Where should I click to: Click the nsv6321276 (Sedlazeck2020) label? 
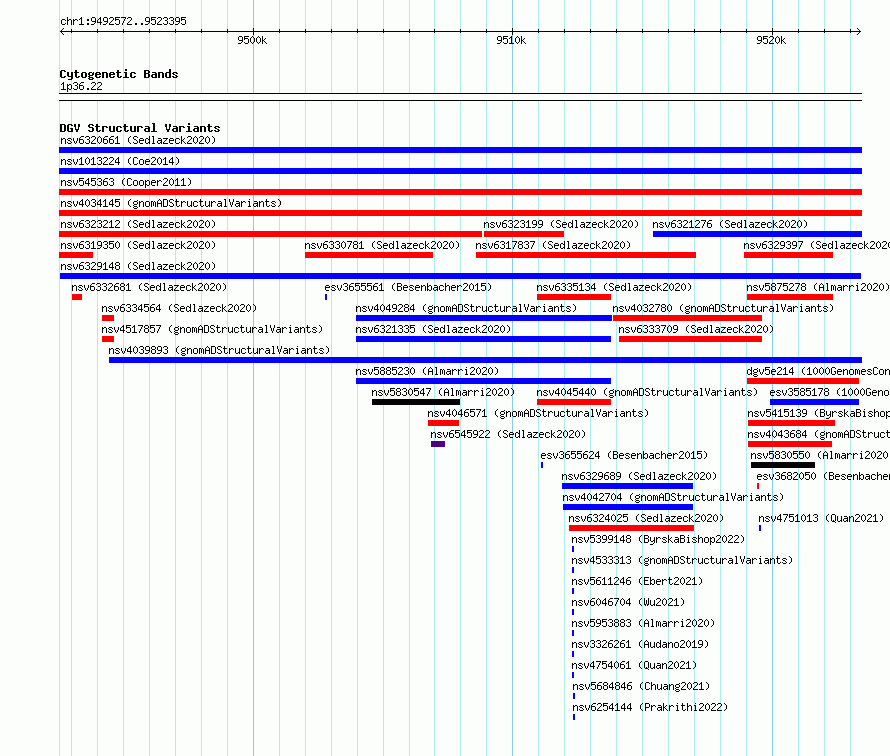[x=730, y=224]
